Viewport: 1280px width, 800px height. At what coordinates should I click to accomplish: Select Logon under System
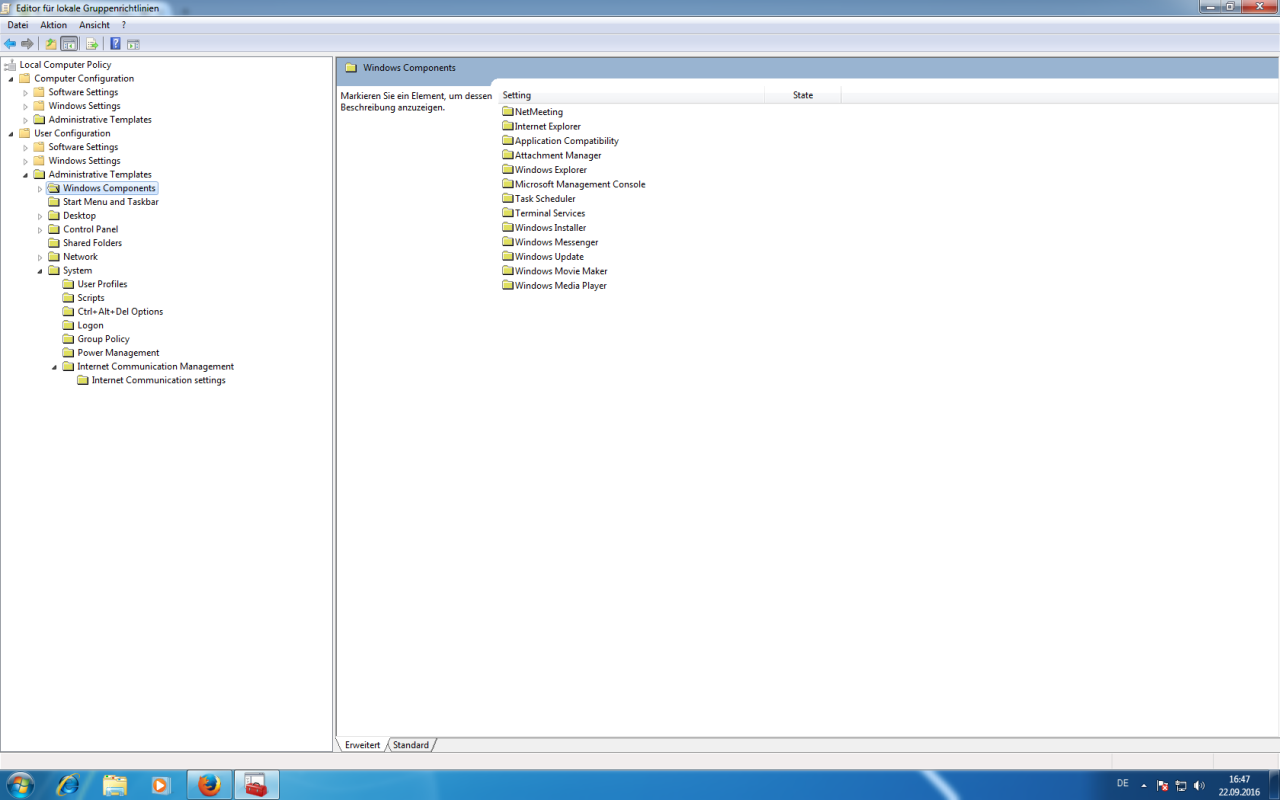[90, 325]
